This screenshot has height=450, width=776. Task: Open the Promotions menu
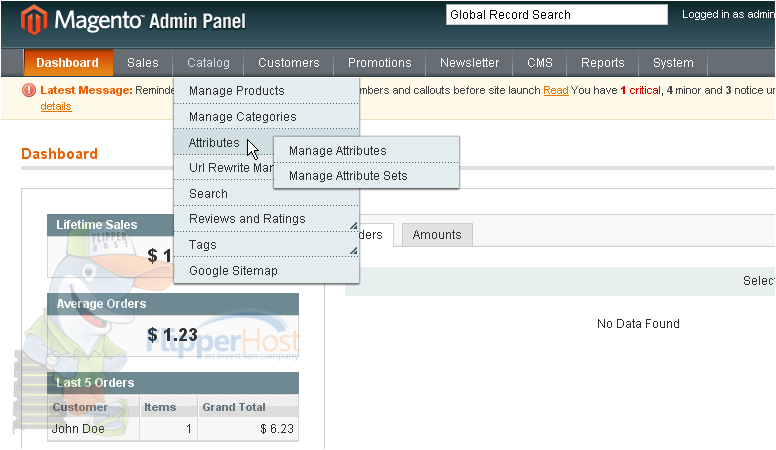pos(380,63)
